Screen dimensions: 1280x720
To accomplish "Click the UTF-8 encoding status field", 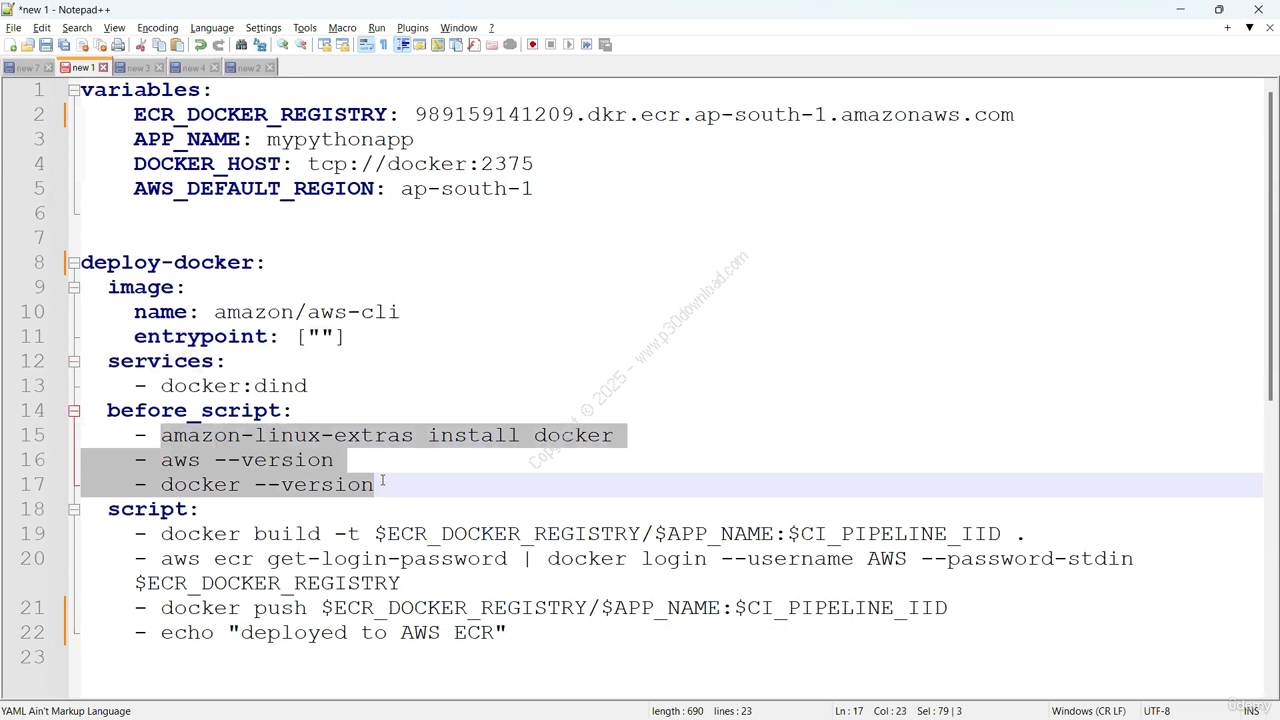I will pos(1156,711).
